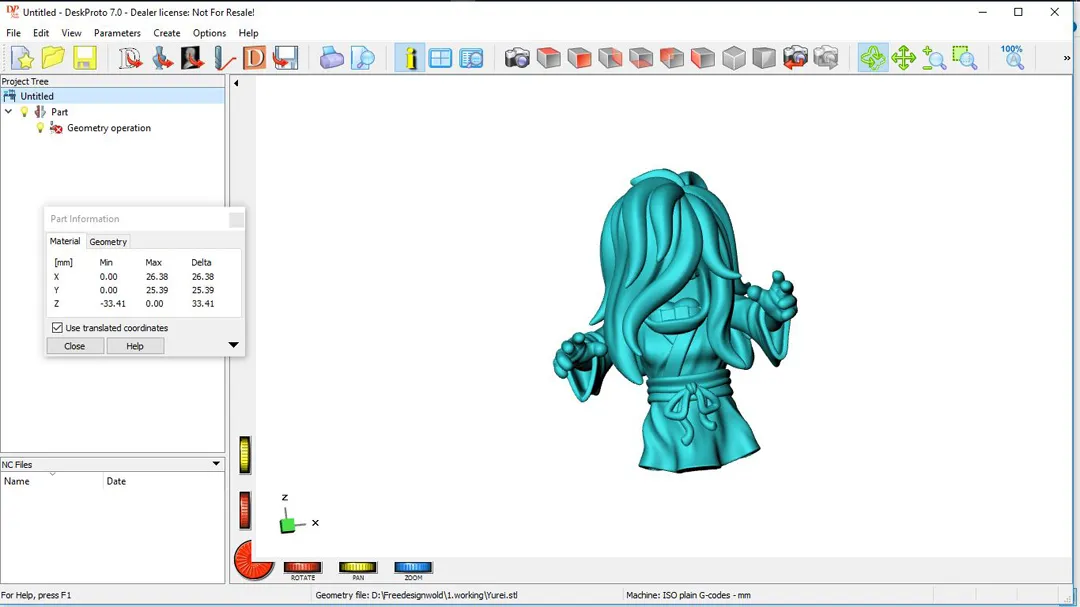
Task: Click the vase-shaped toolbar icon with red arrow
Action: [162, 58]
